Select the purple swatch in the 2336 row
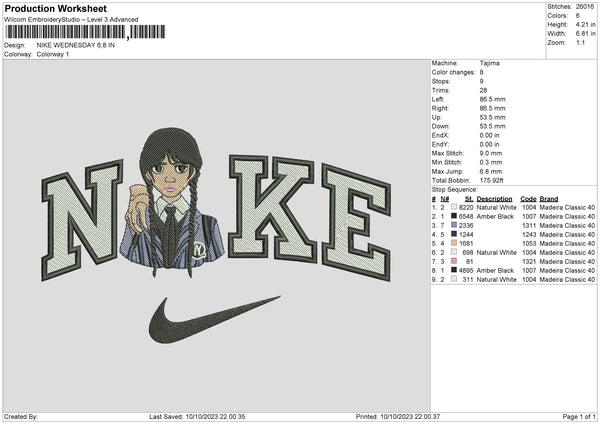The image size is (600, 424). pyautogui.click(x=454, y=225)
